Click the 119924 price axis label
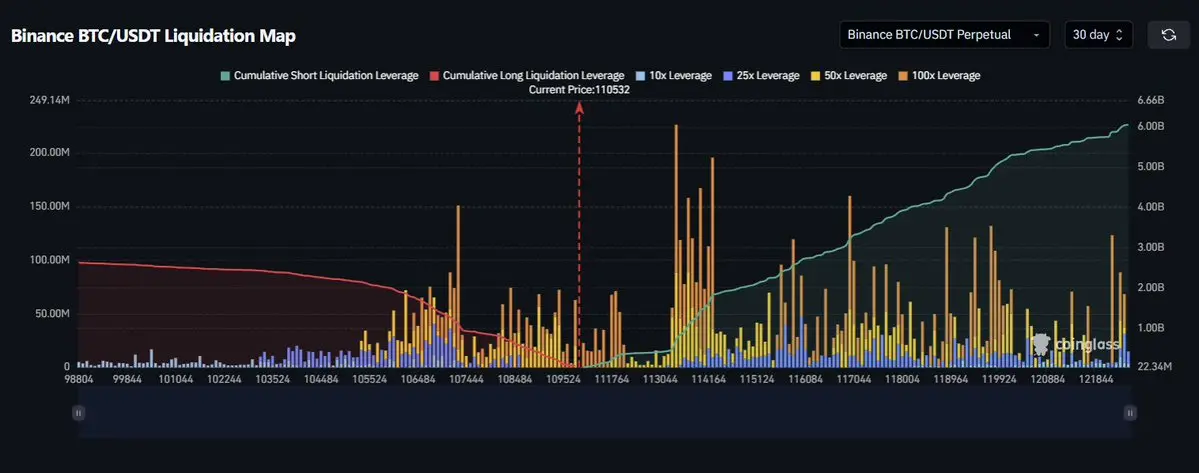 (999, 379)
